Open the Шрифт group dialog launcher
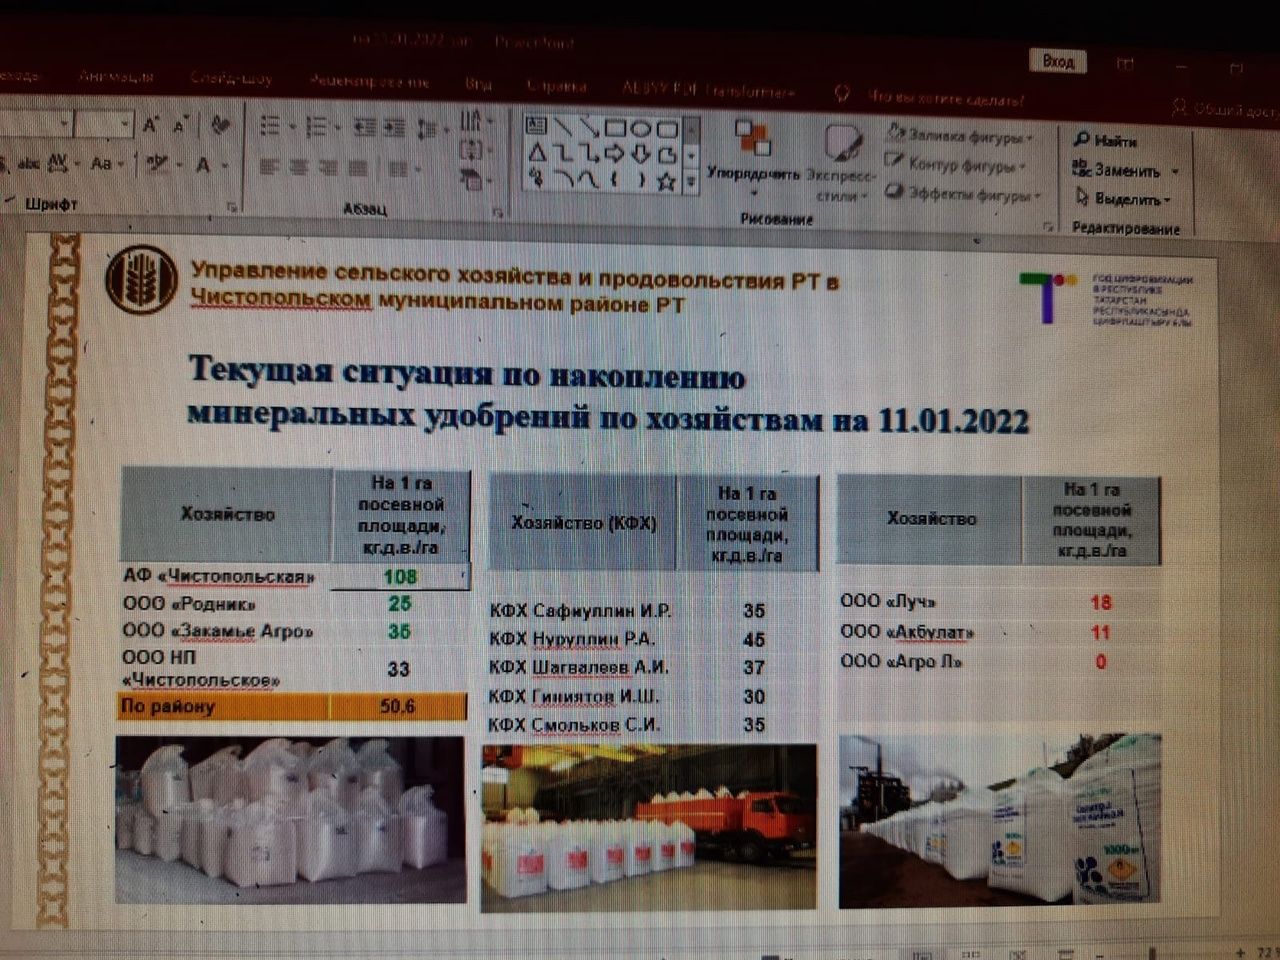This screenshot has height=960, width=1280. tap(232, 207)
